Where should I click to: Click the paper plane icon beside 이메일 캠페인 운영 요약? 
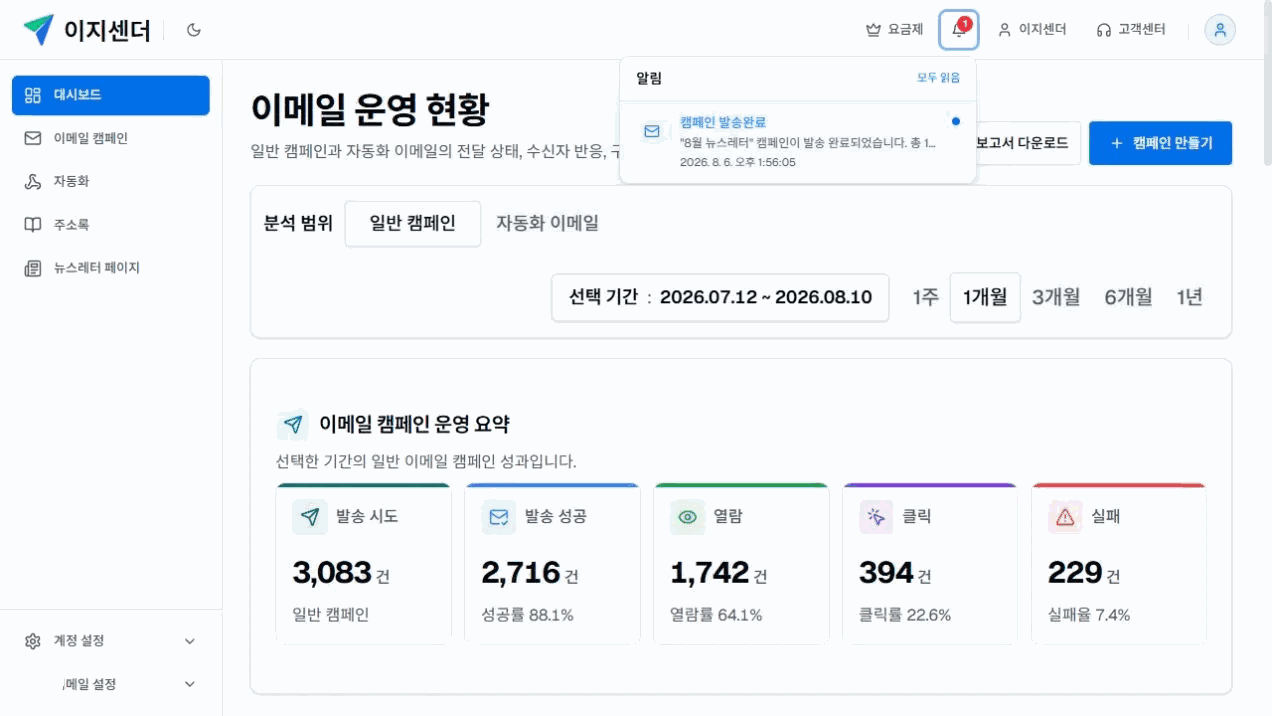pyautogui.click(x=293, y=425)
